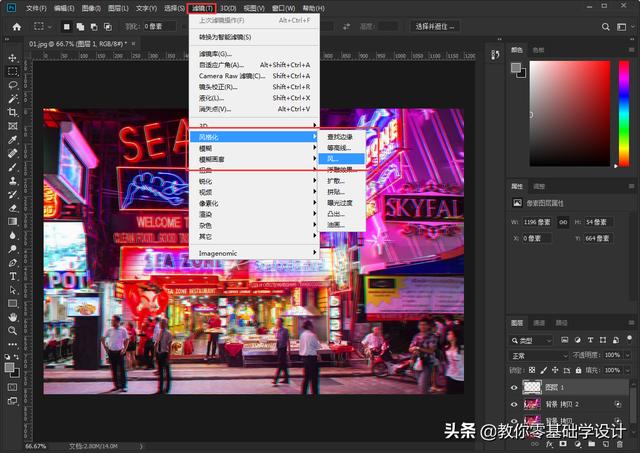Select the Gradient tool
This screenshot has width=640, height=453.
pos(13,222)
